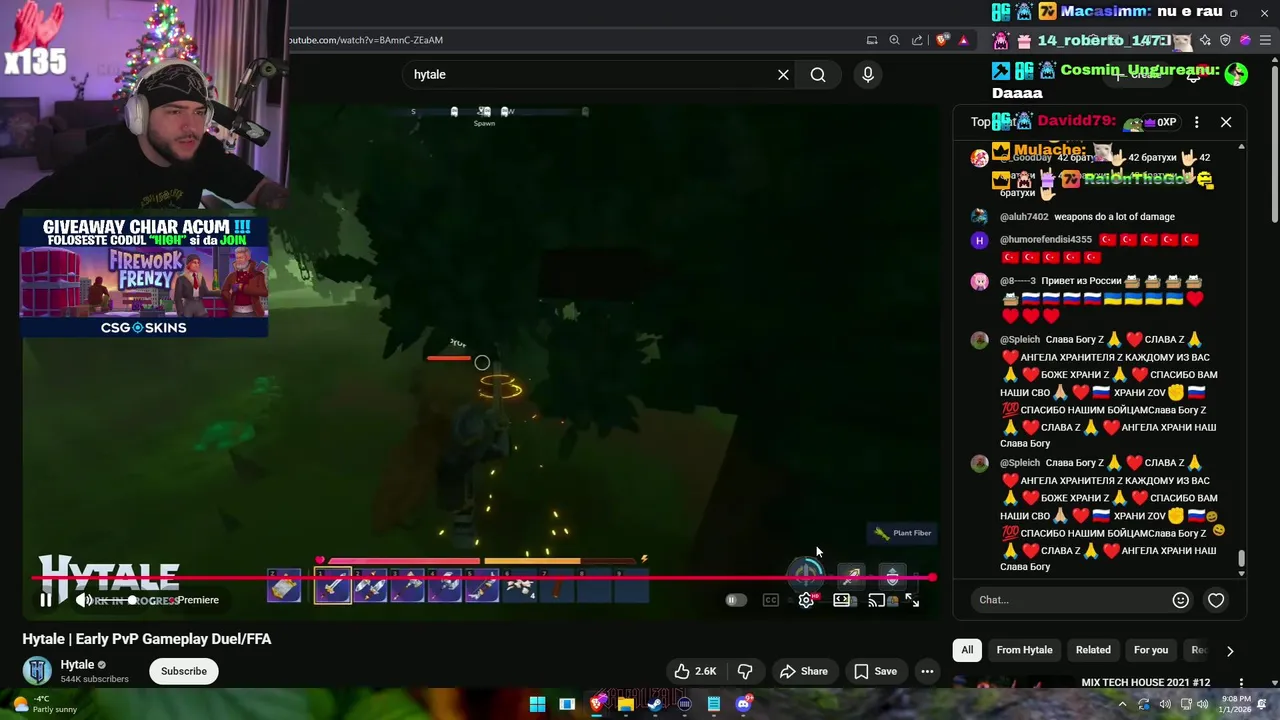The height and width of the screenshot is (720, 1280).
Task: Open Steam from the taskbar
Action: point(655,704)
